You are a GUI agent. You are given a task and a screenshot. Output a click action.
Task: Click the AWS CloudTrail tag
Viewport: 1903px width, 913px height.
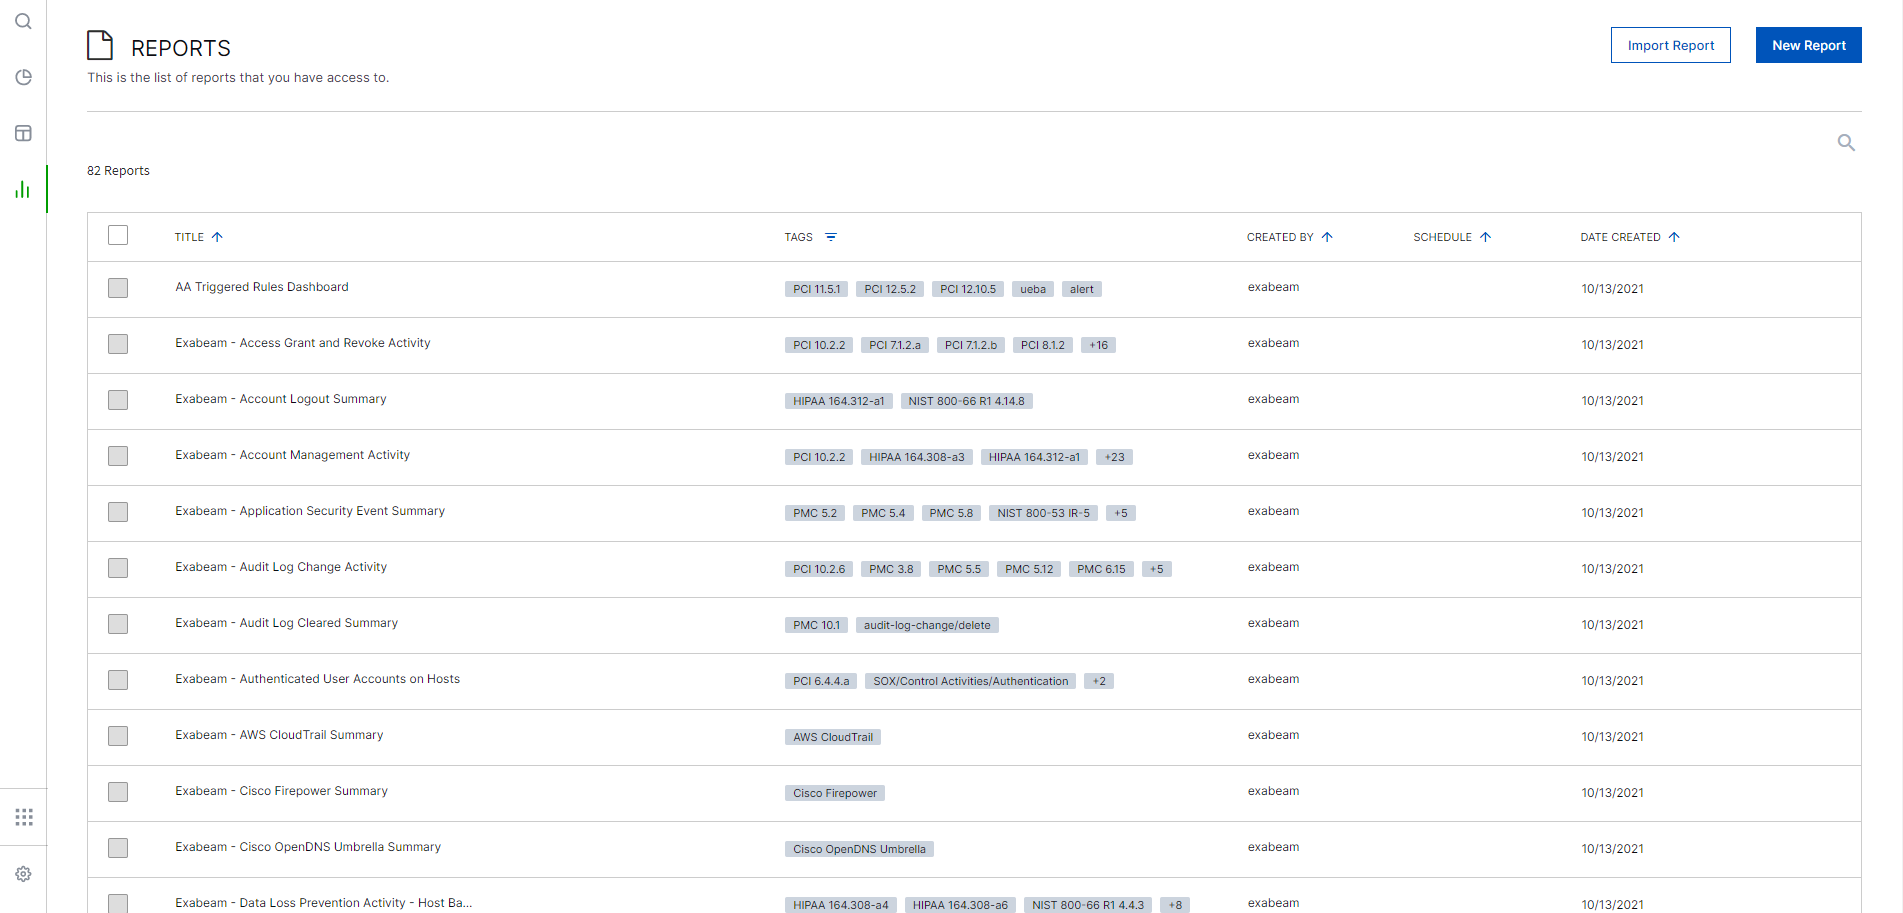(833, 737)
